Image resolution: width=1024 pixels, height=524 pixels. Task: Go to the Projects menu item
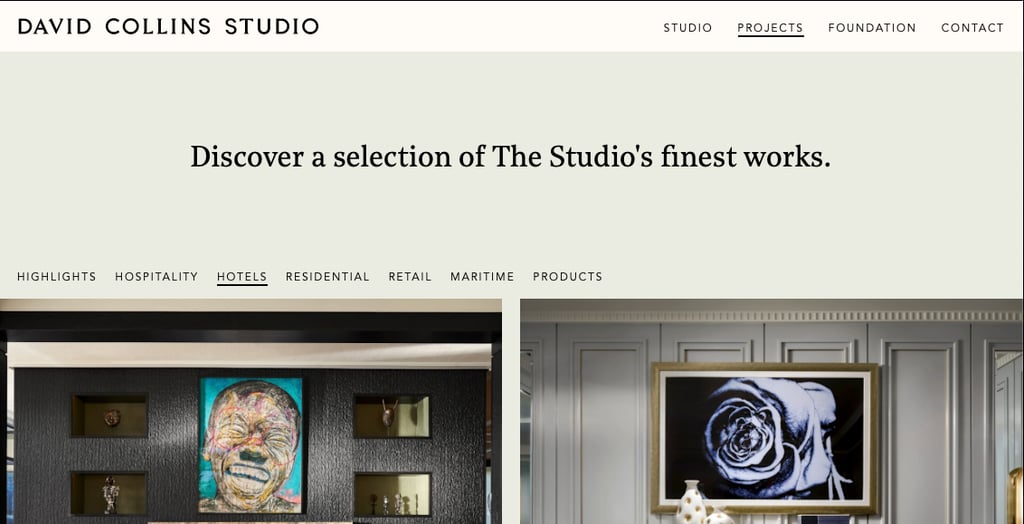pos(770,27)
